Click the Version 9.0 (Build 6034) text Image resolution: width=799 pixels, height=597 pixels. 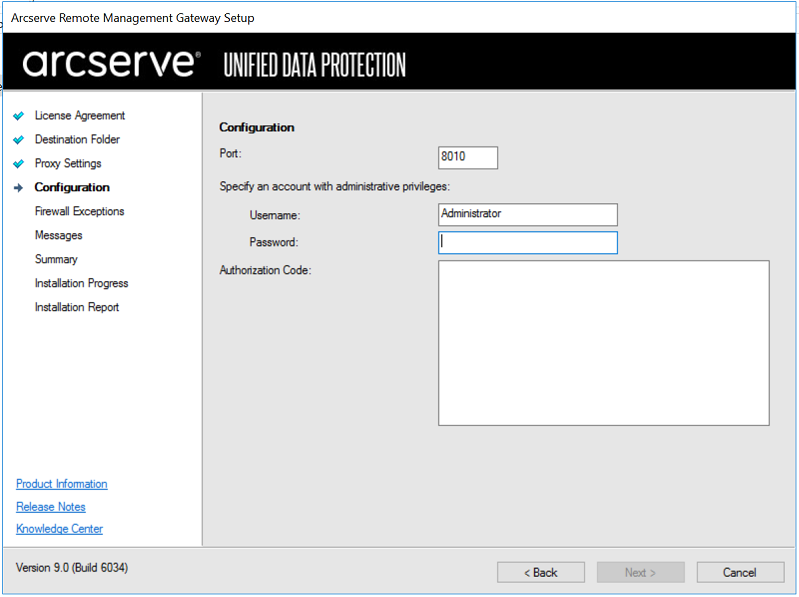coord(72,567)
